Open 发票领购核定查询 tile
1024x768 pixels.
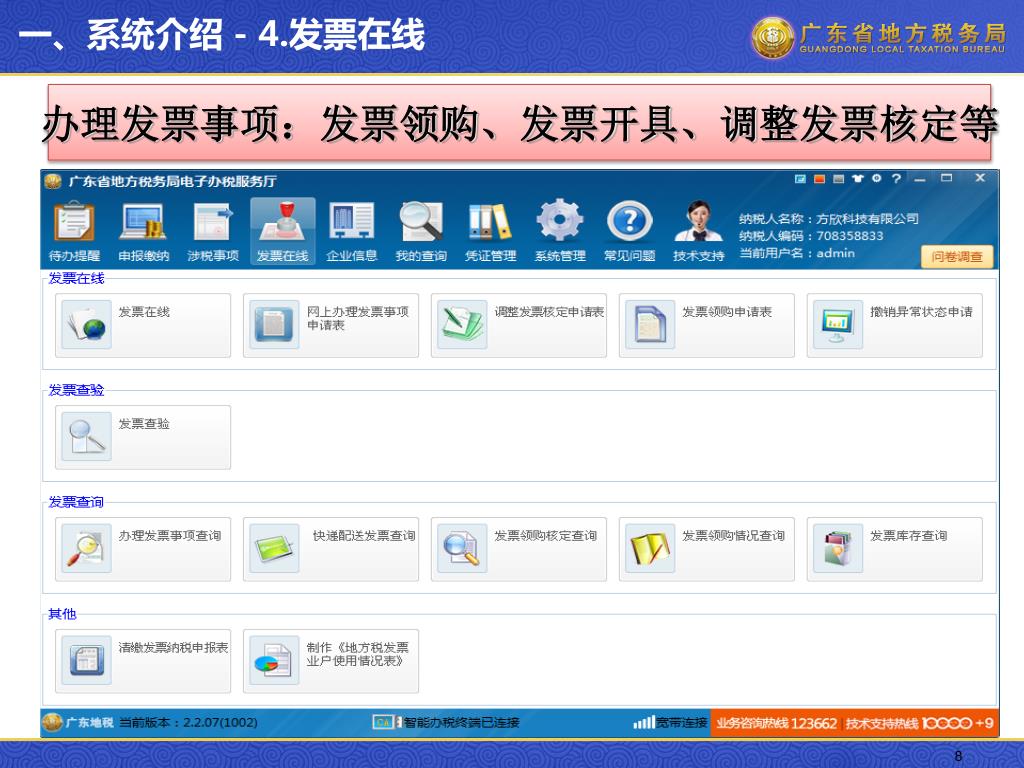point(519,549)
